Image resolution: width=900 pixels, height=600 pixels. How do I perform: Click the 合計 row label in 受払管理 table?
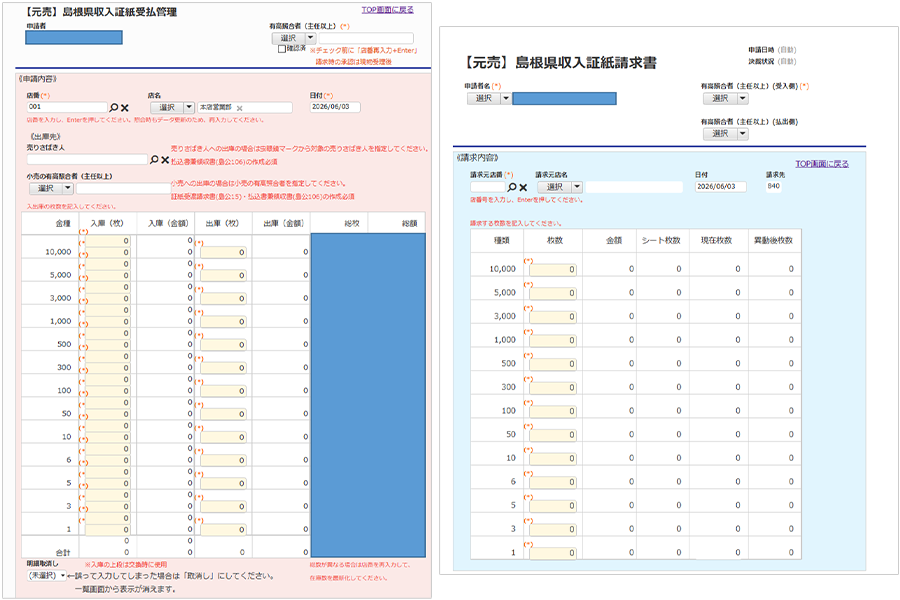coord(63,552)
